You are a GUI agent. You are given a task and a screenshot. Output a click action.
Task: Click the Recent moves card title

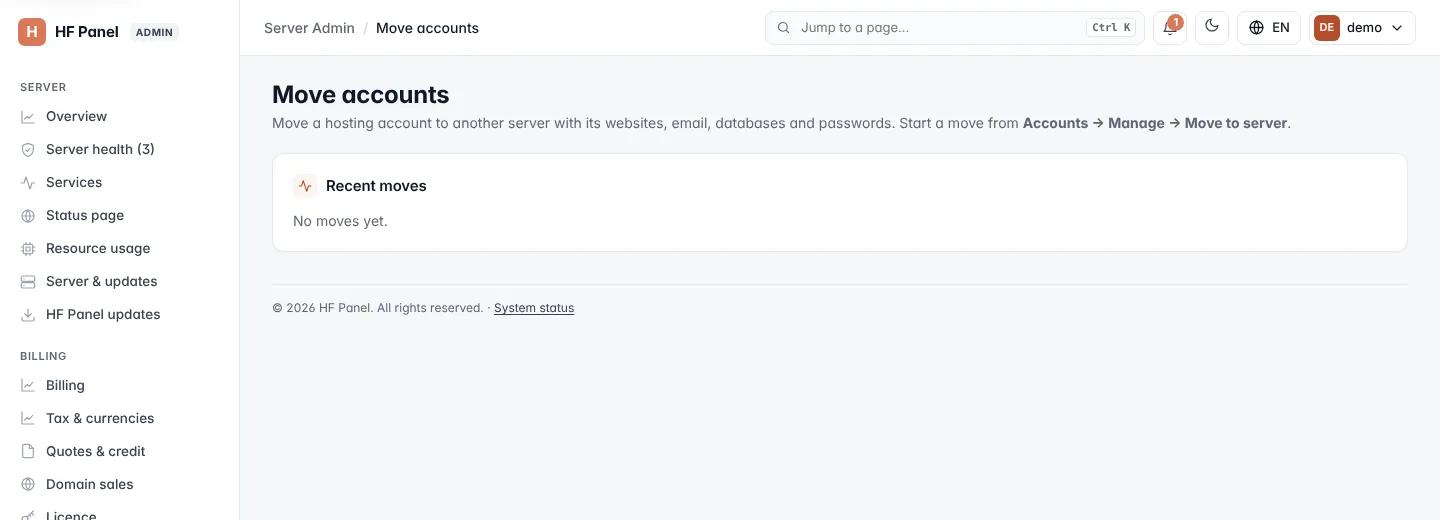click(376, 186)
